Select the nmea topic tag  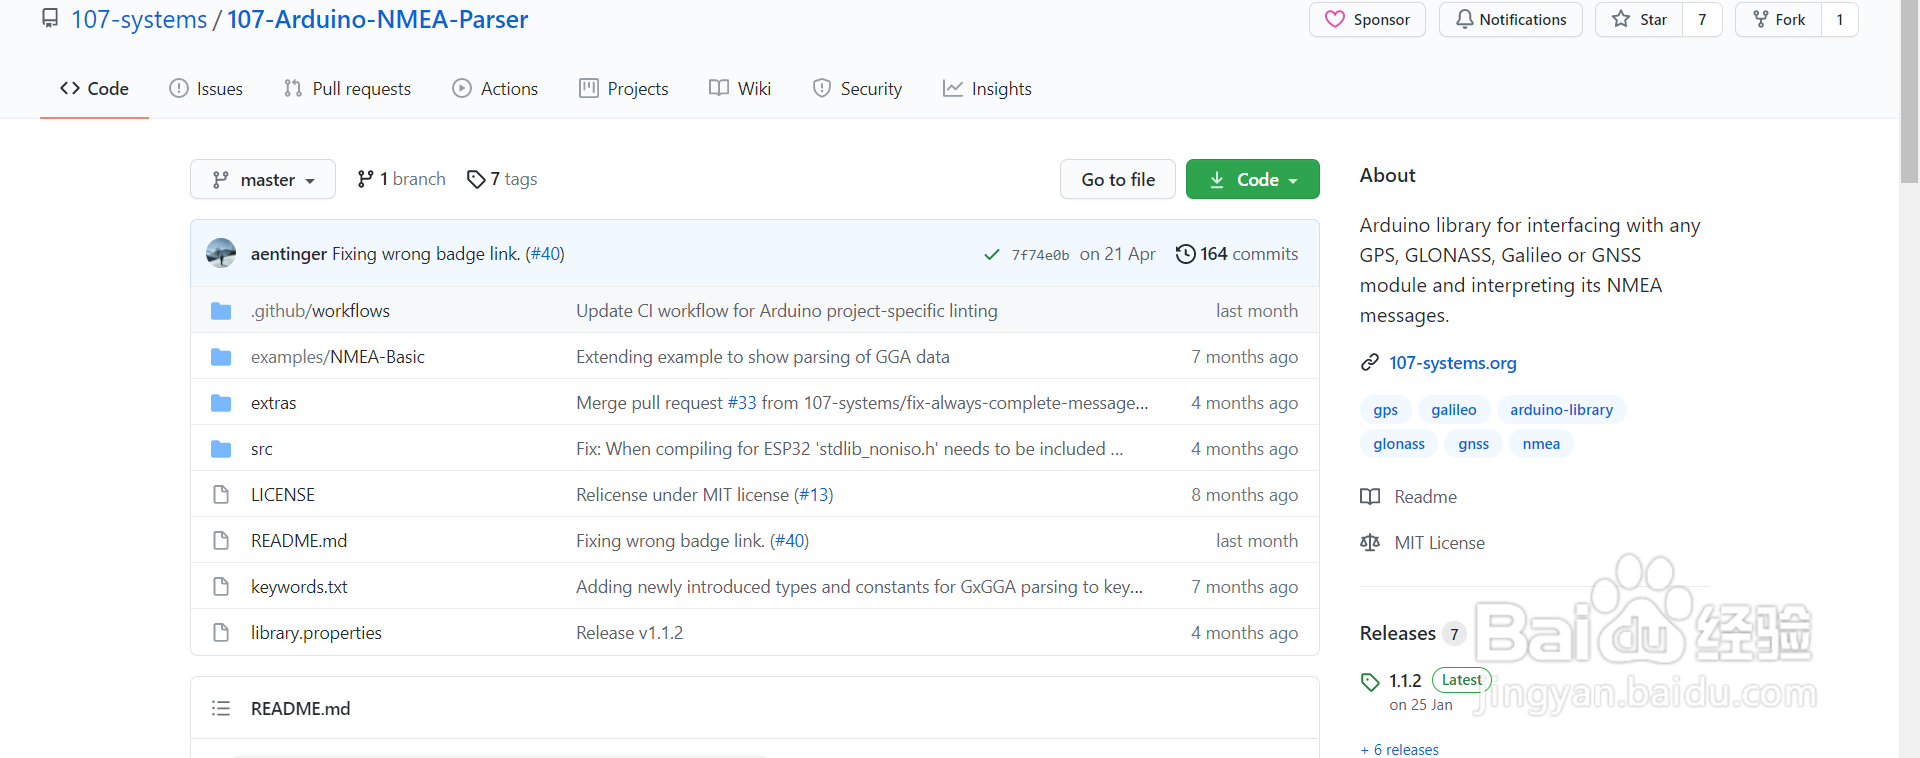[x=1541, y=444]
